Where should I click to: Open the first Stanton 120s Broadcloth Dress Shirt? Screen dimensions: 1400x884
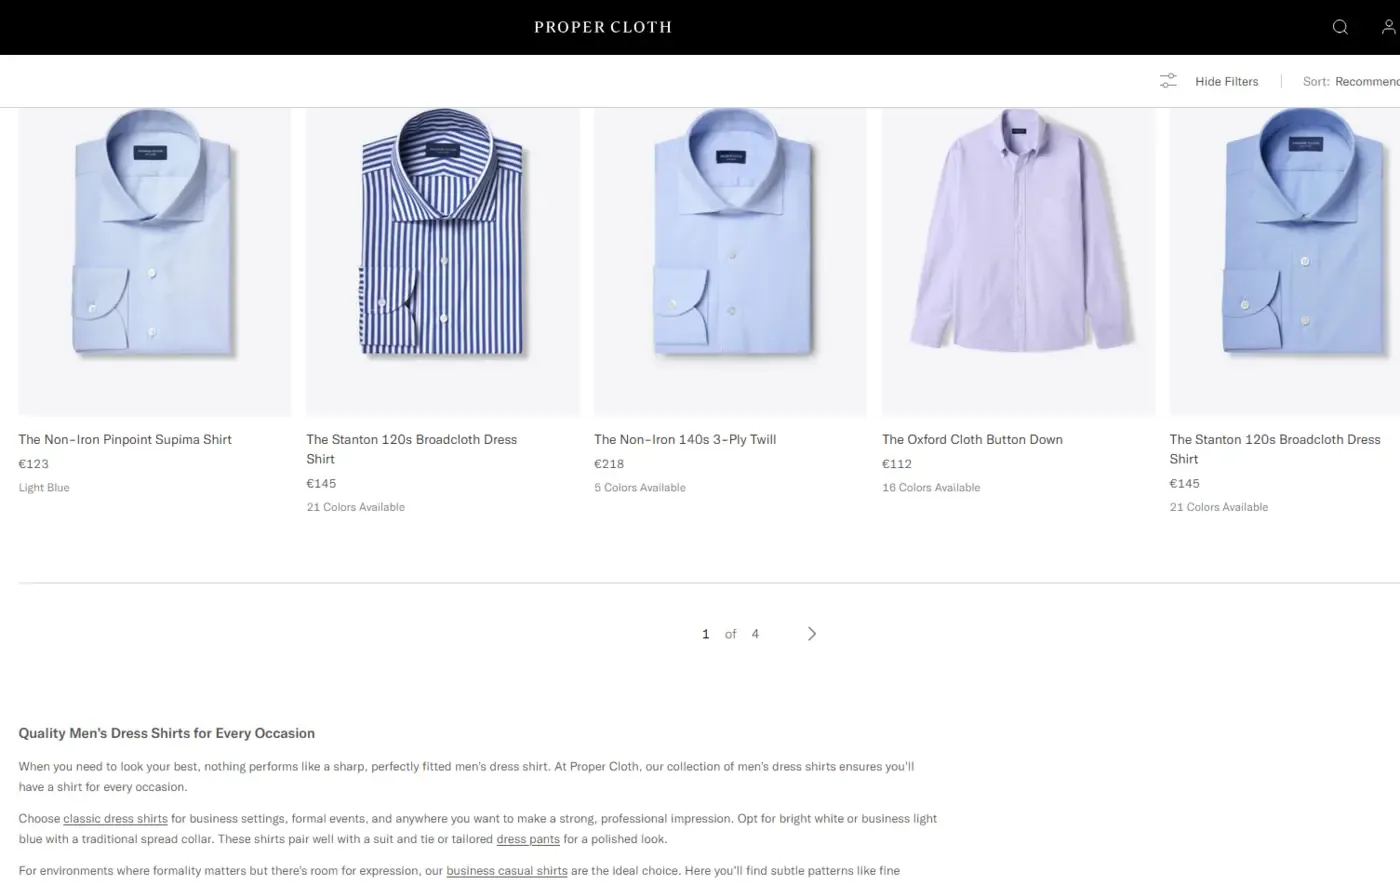pos(411,449)
